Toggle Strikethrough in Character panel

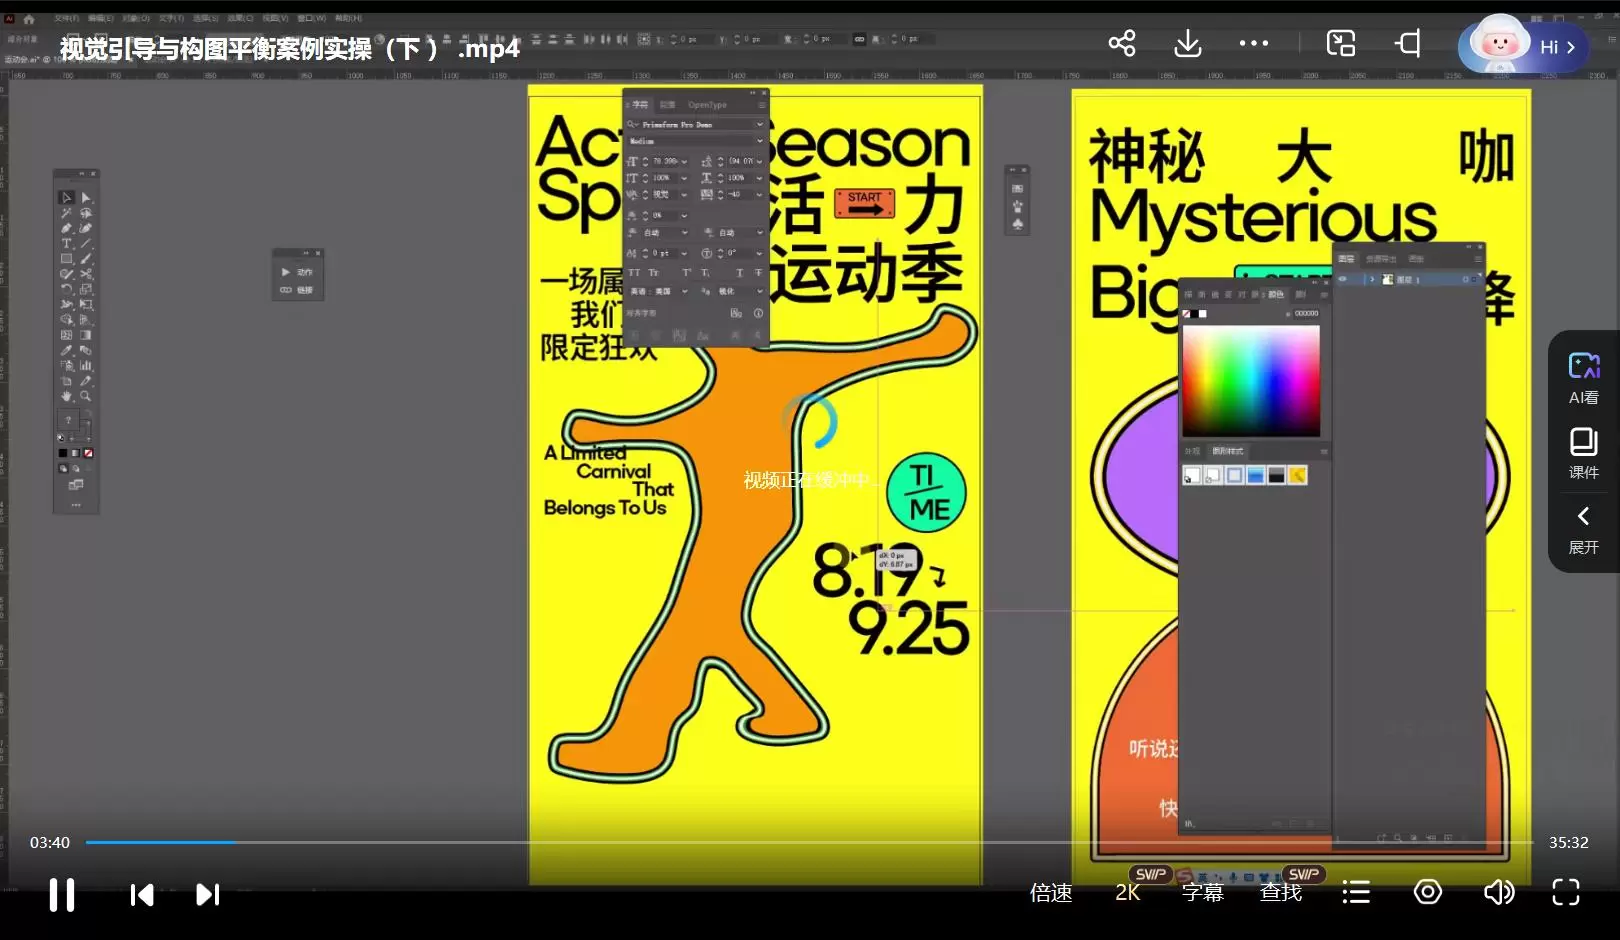pyautogui.click(x=758, y=273)
